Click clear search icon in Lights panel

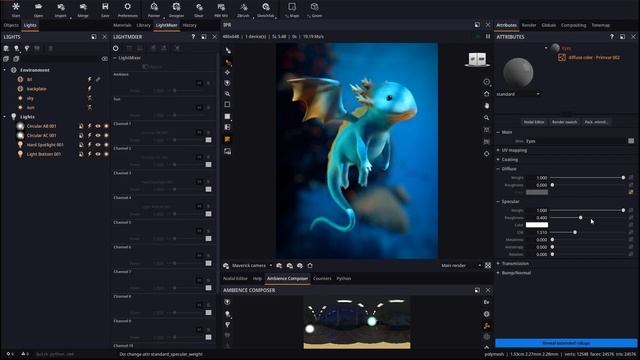[x=104, y=59]
